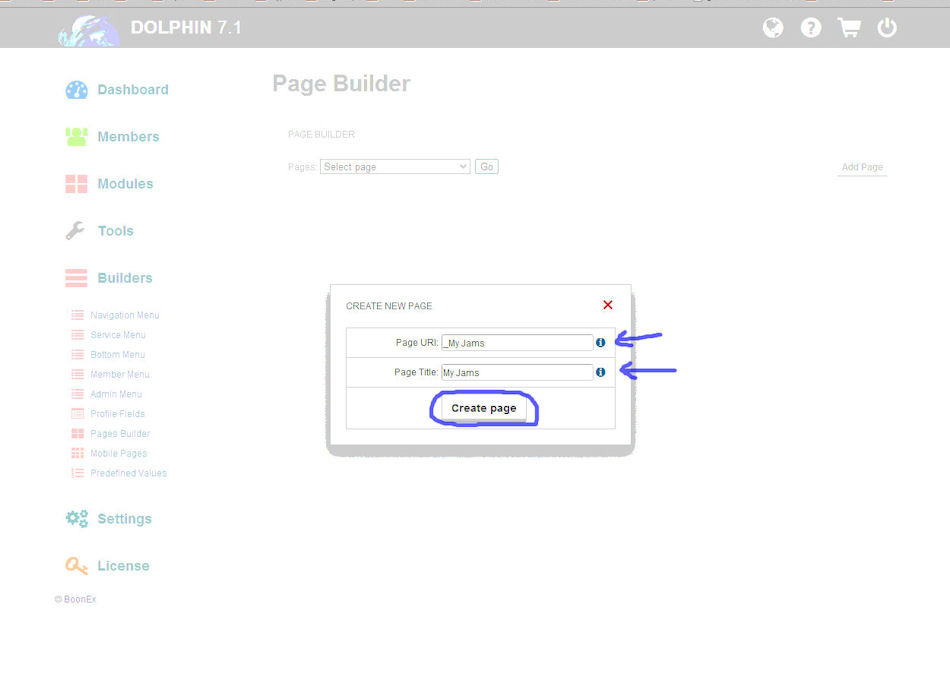The width and height of the screenshot is (950, 690).
Task: Open Profile Fields builder link
Action: [118, 414]
